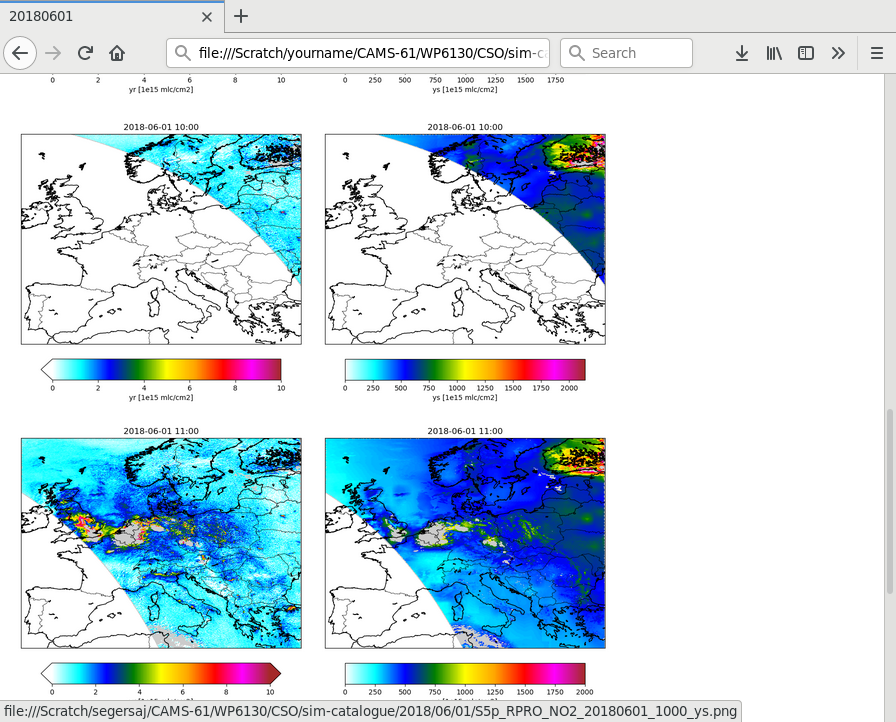
Task: Reload the current page
Action: pyautogui.click(x=85, y=53)
